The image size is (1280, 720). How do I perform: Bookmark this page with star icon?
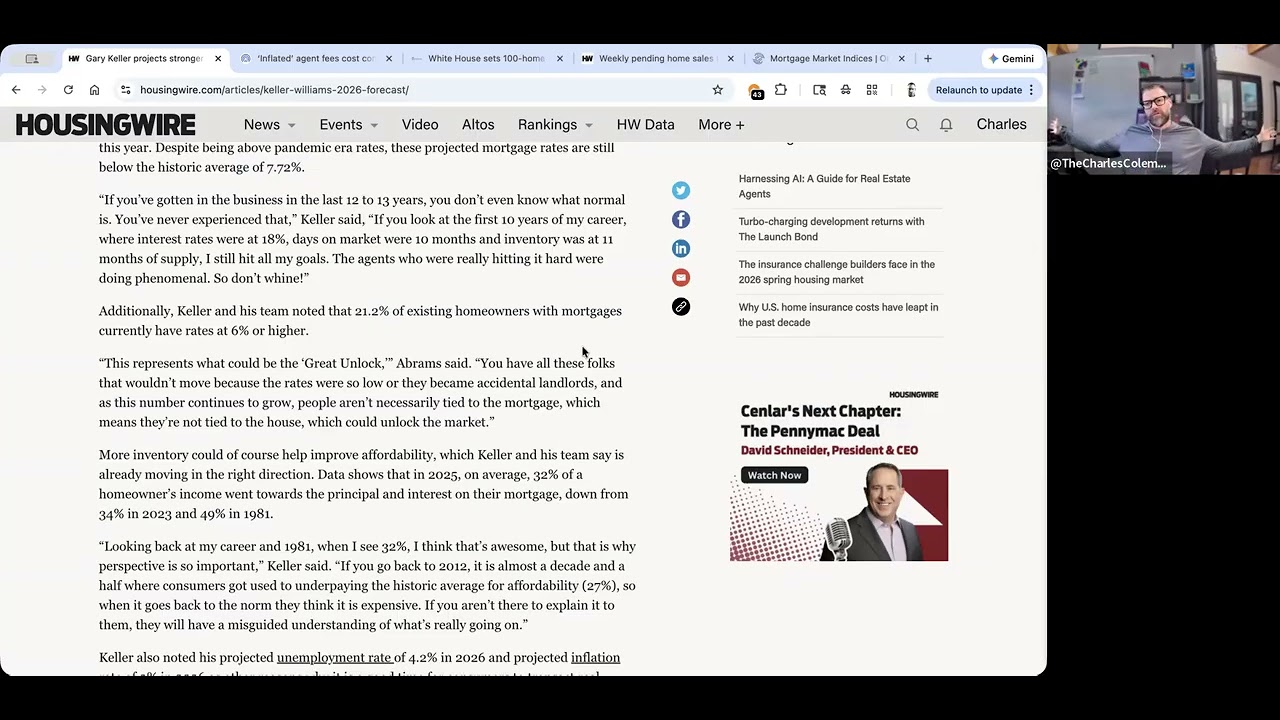(x=717, y=90)
